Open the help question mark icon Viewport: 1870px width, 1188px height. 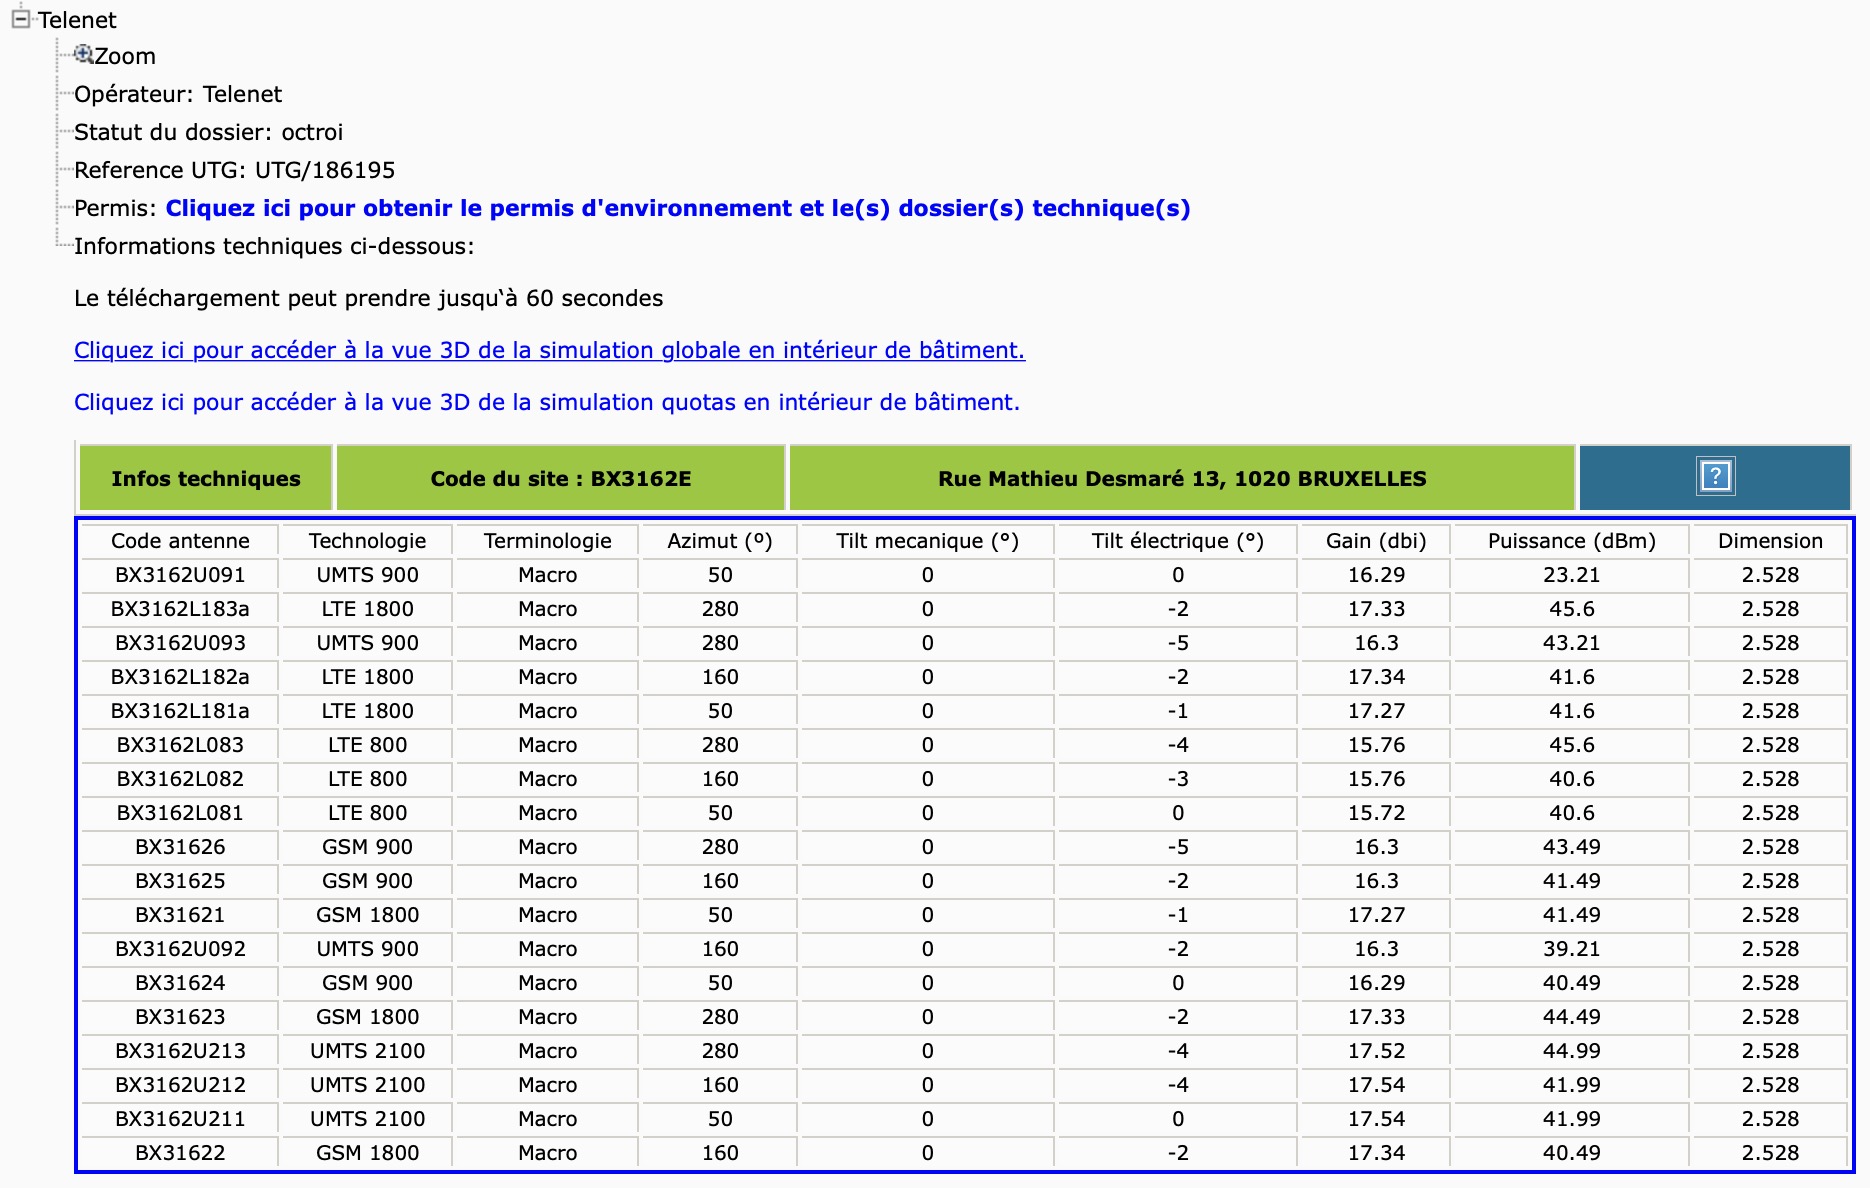[1715, 476]
